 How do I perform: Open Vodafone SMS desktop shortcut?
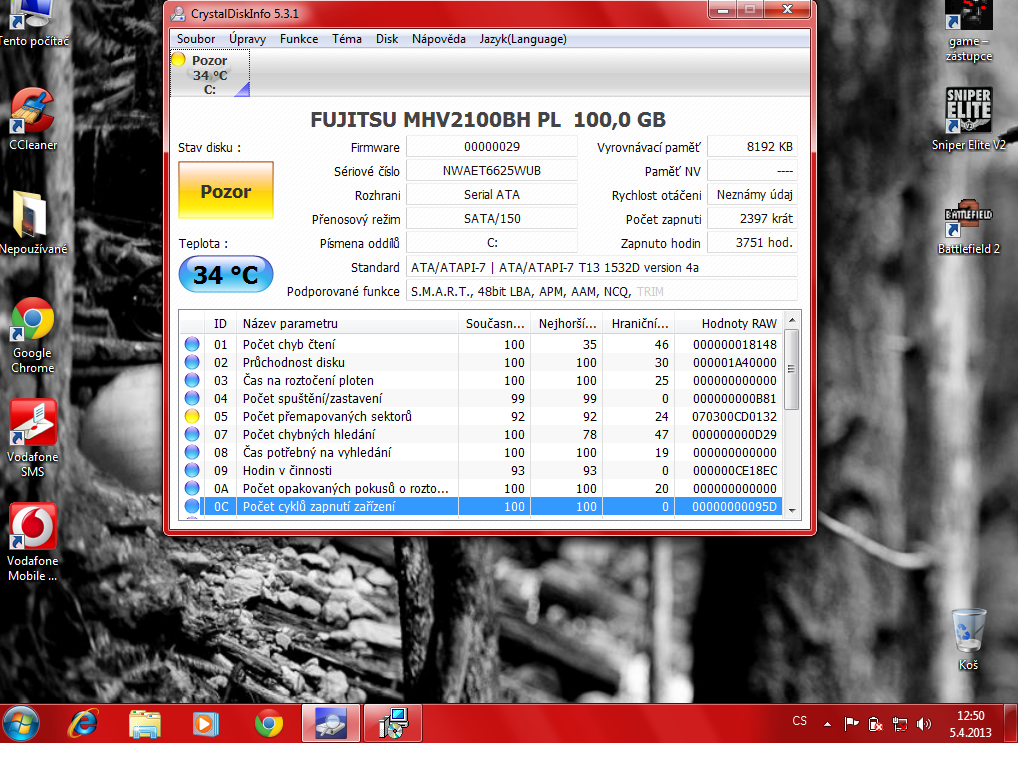(33, 439)
